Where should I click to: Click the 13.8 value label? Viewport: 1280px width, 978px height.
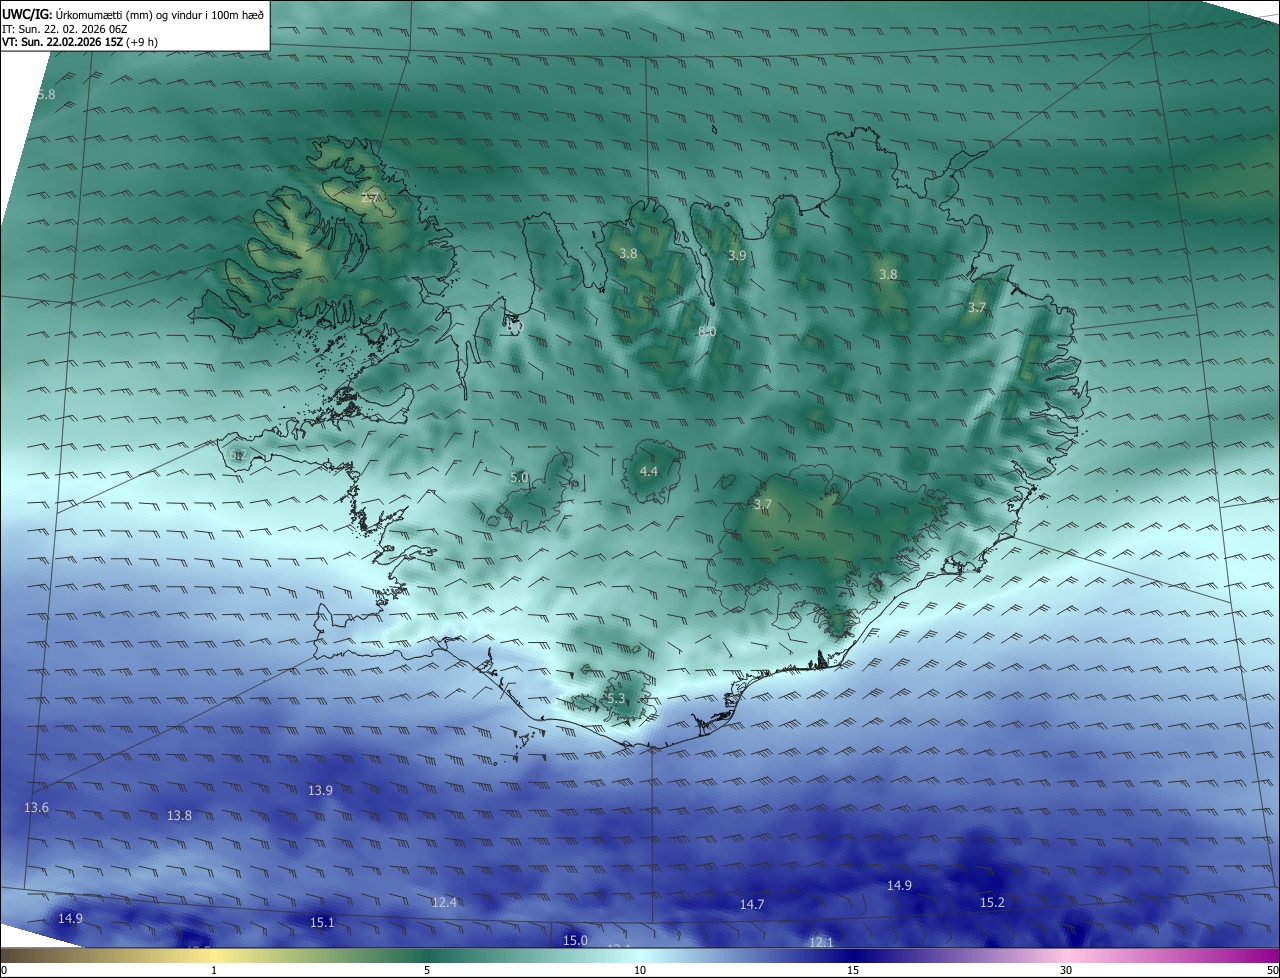[179, 816]
